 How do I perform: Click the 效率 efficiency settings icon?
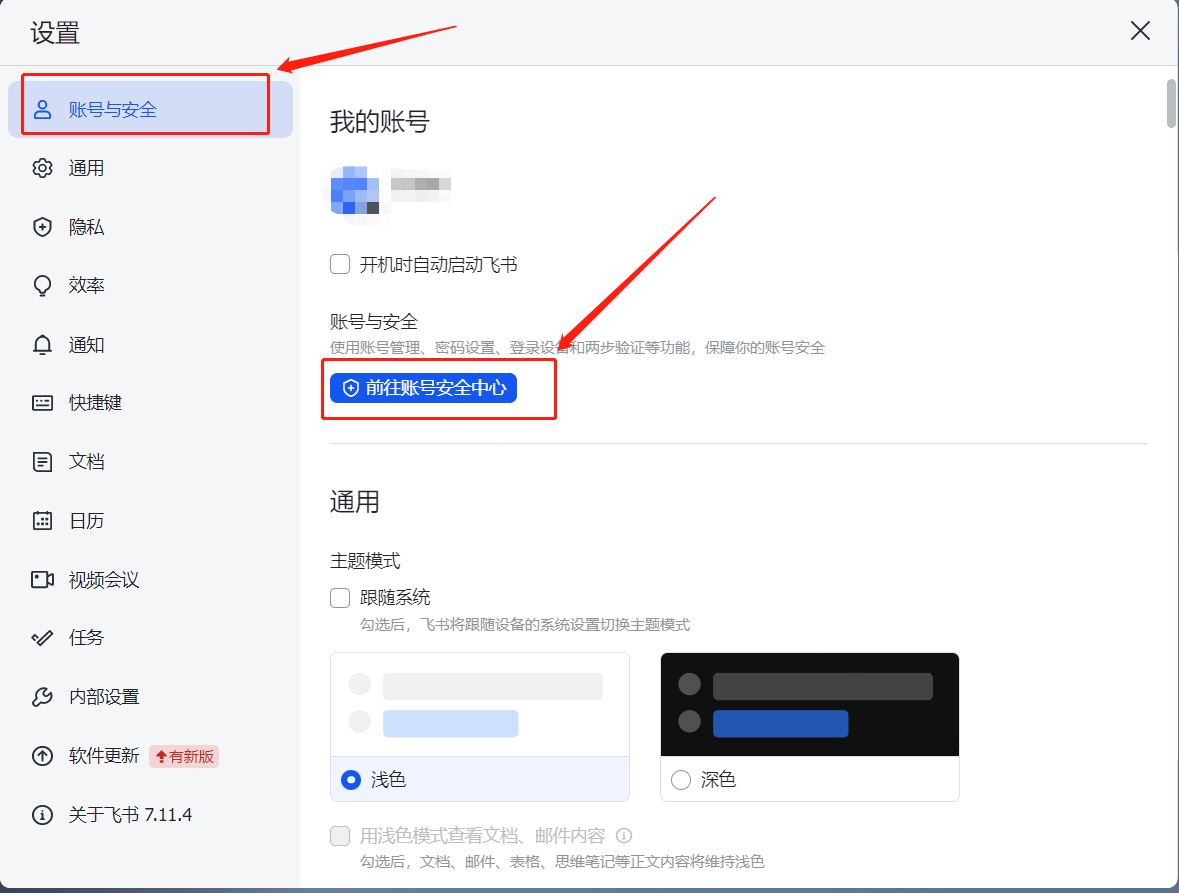click(42, 285)
